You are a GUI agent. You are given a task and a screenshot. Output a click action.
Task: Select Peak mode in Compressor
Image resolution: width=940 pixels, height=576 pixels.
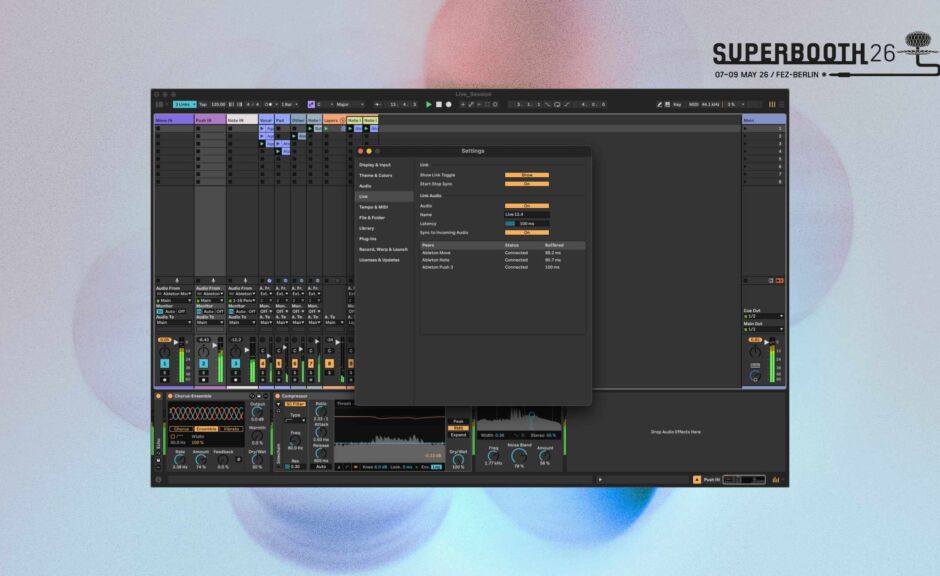point(459,421)
